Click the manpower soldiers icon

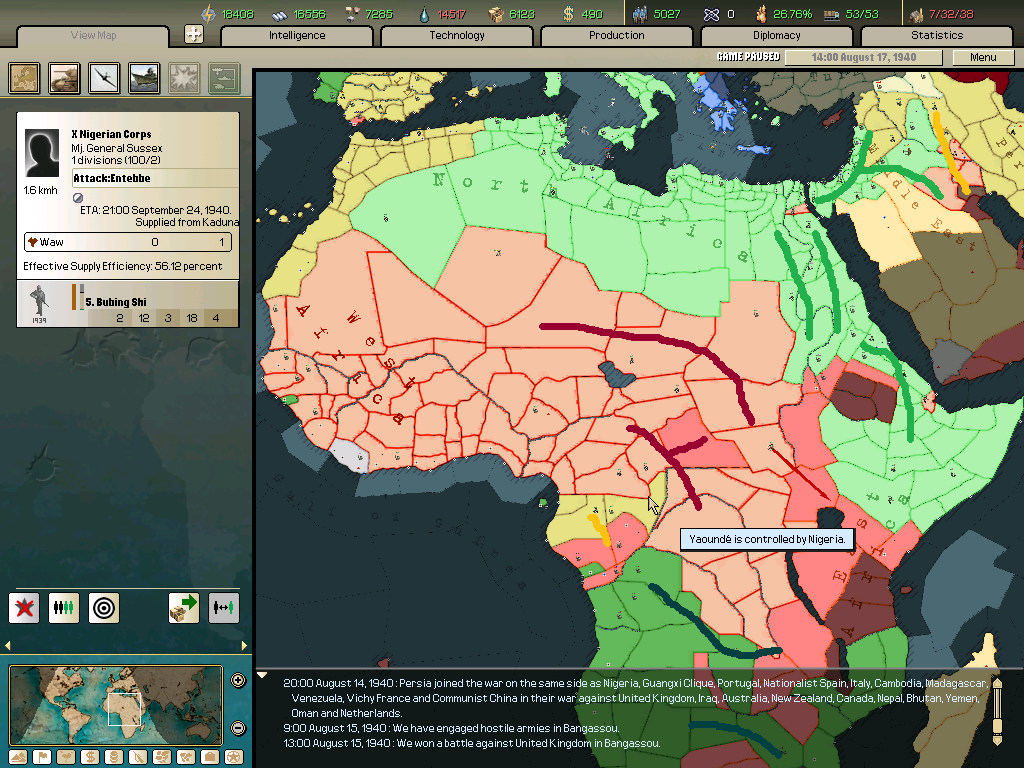640,14
